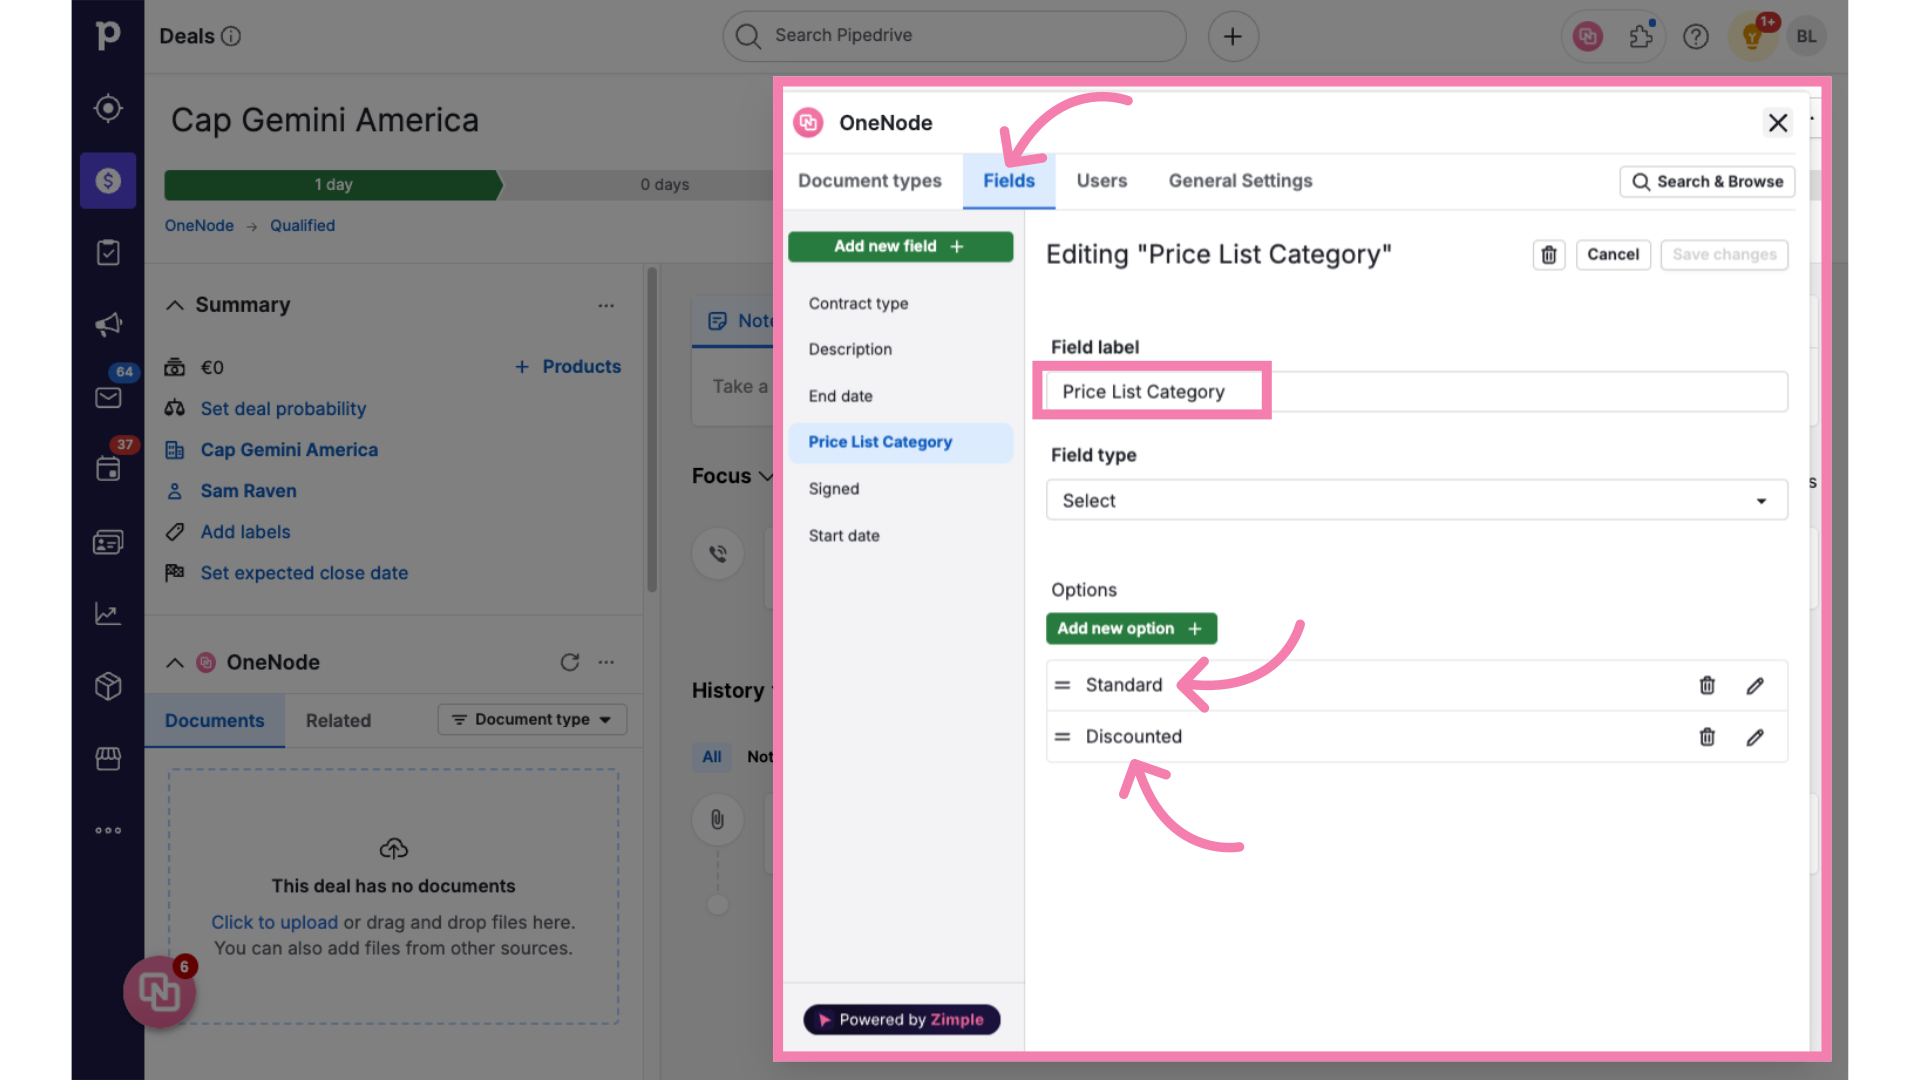Expand the Focus section chevron
The width and height of the screenshot is (1920, 1080).
coord(767,476)
